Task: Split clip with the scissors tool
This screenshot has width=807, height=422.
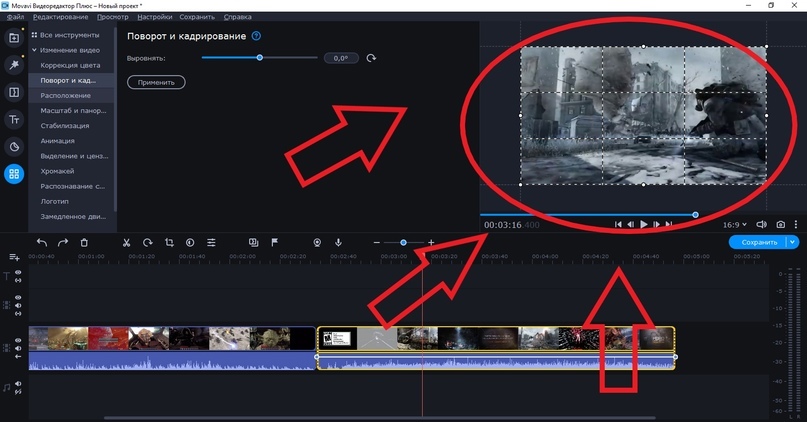Action: point(126,242)
